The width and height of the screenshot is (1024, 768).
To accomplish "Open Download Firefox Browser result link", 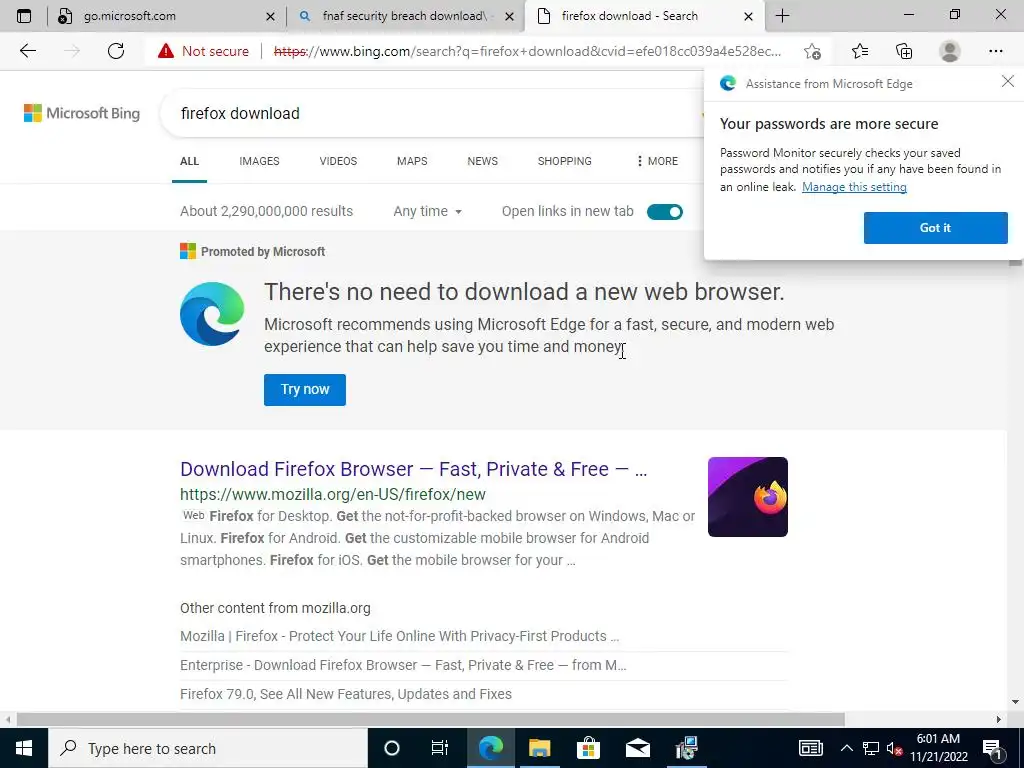I will [x=413, y=469].
